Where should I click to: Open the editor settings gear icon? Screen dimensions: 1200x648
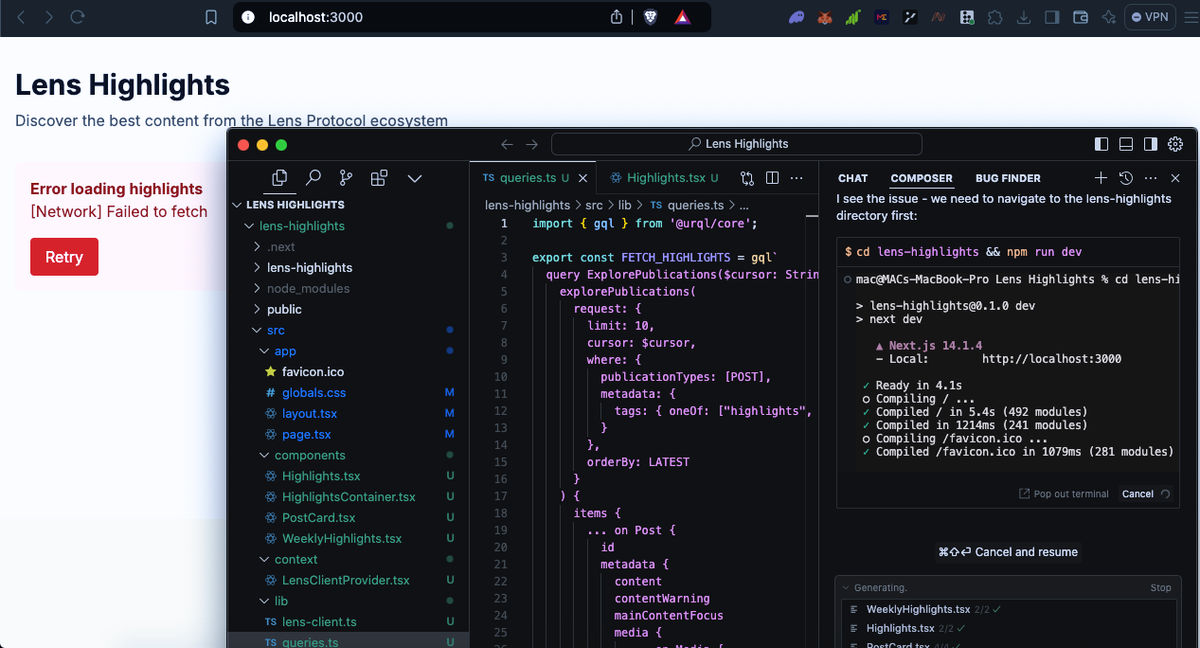pos(1176,144)
